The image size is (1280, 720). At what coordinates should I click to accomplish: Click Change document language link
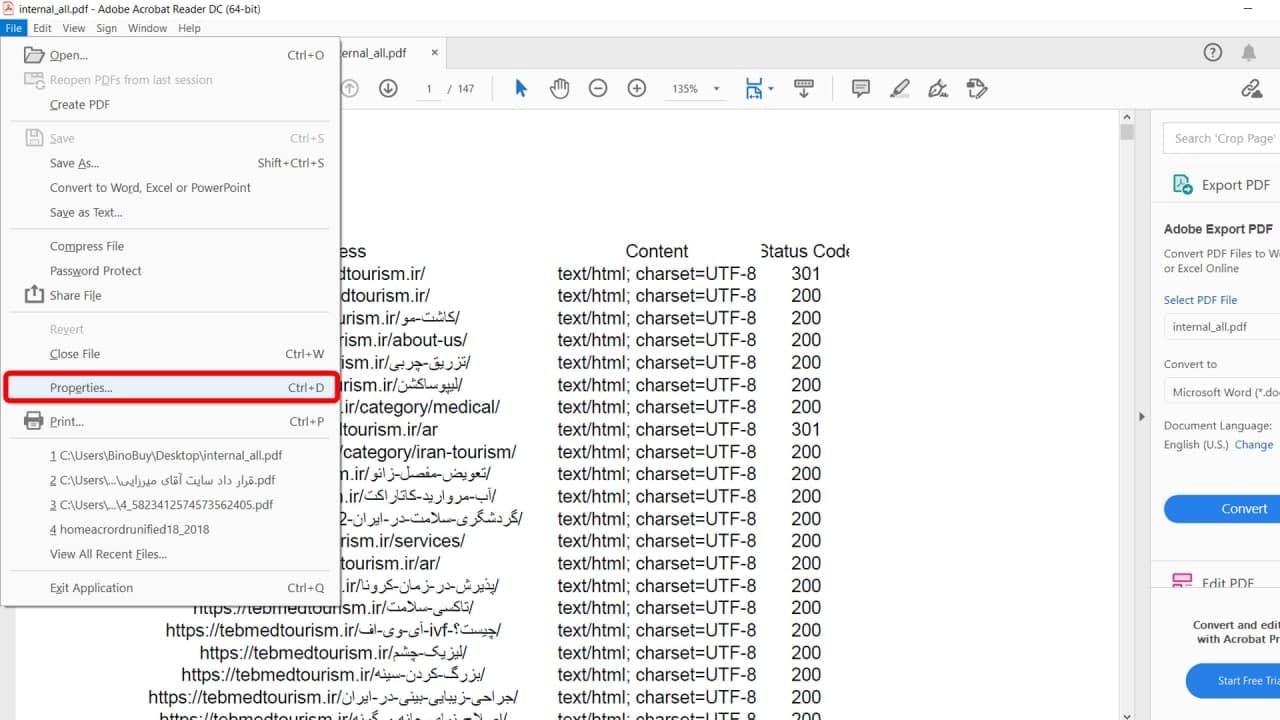tap(1254, 444)
